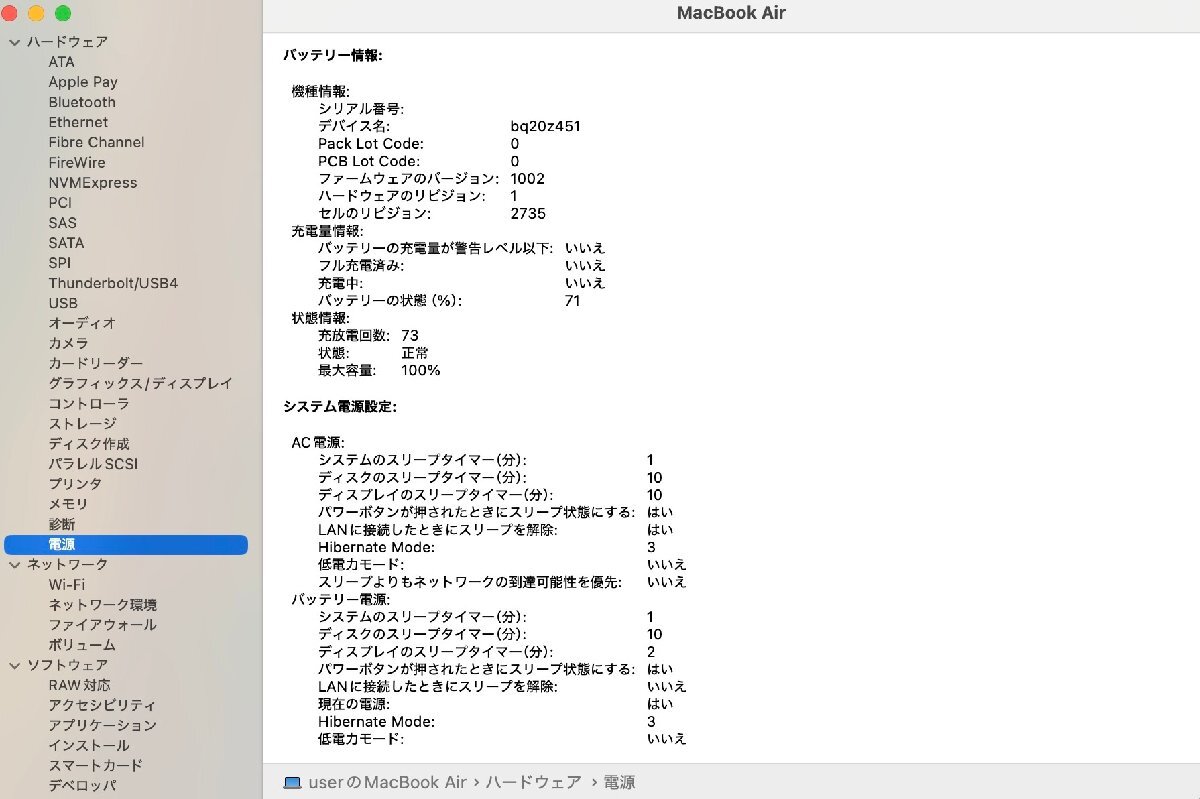Click the cycle count value 73
The height and width of the screenshot is (799, 1200).
(410, 336)
